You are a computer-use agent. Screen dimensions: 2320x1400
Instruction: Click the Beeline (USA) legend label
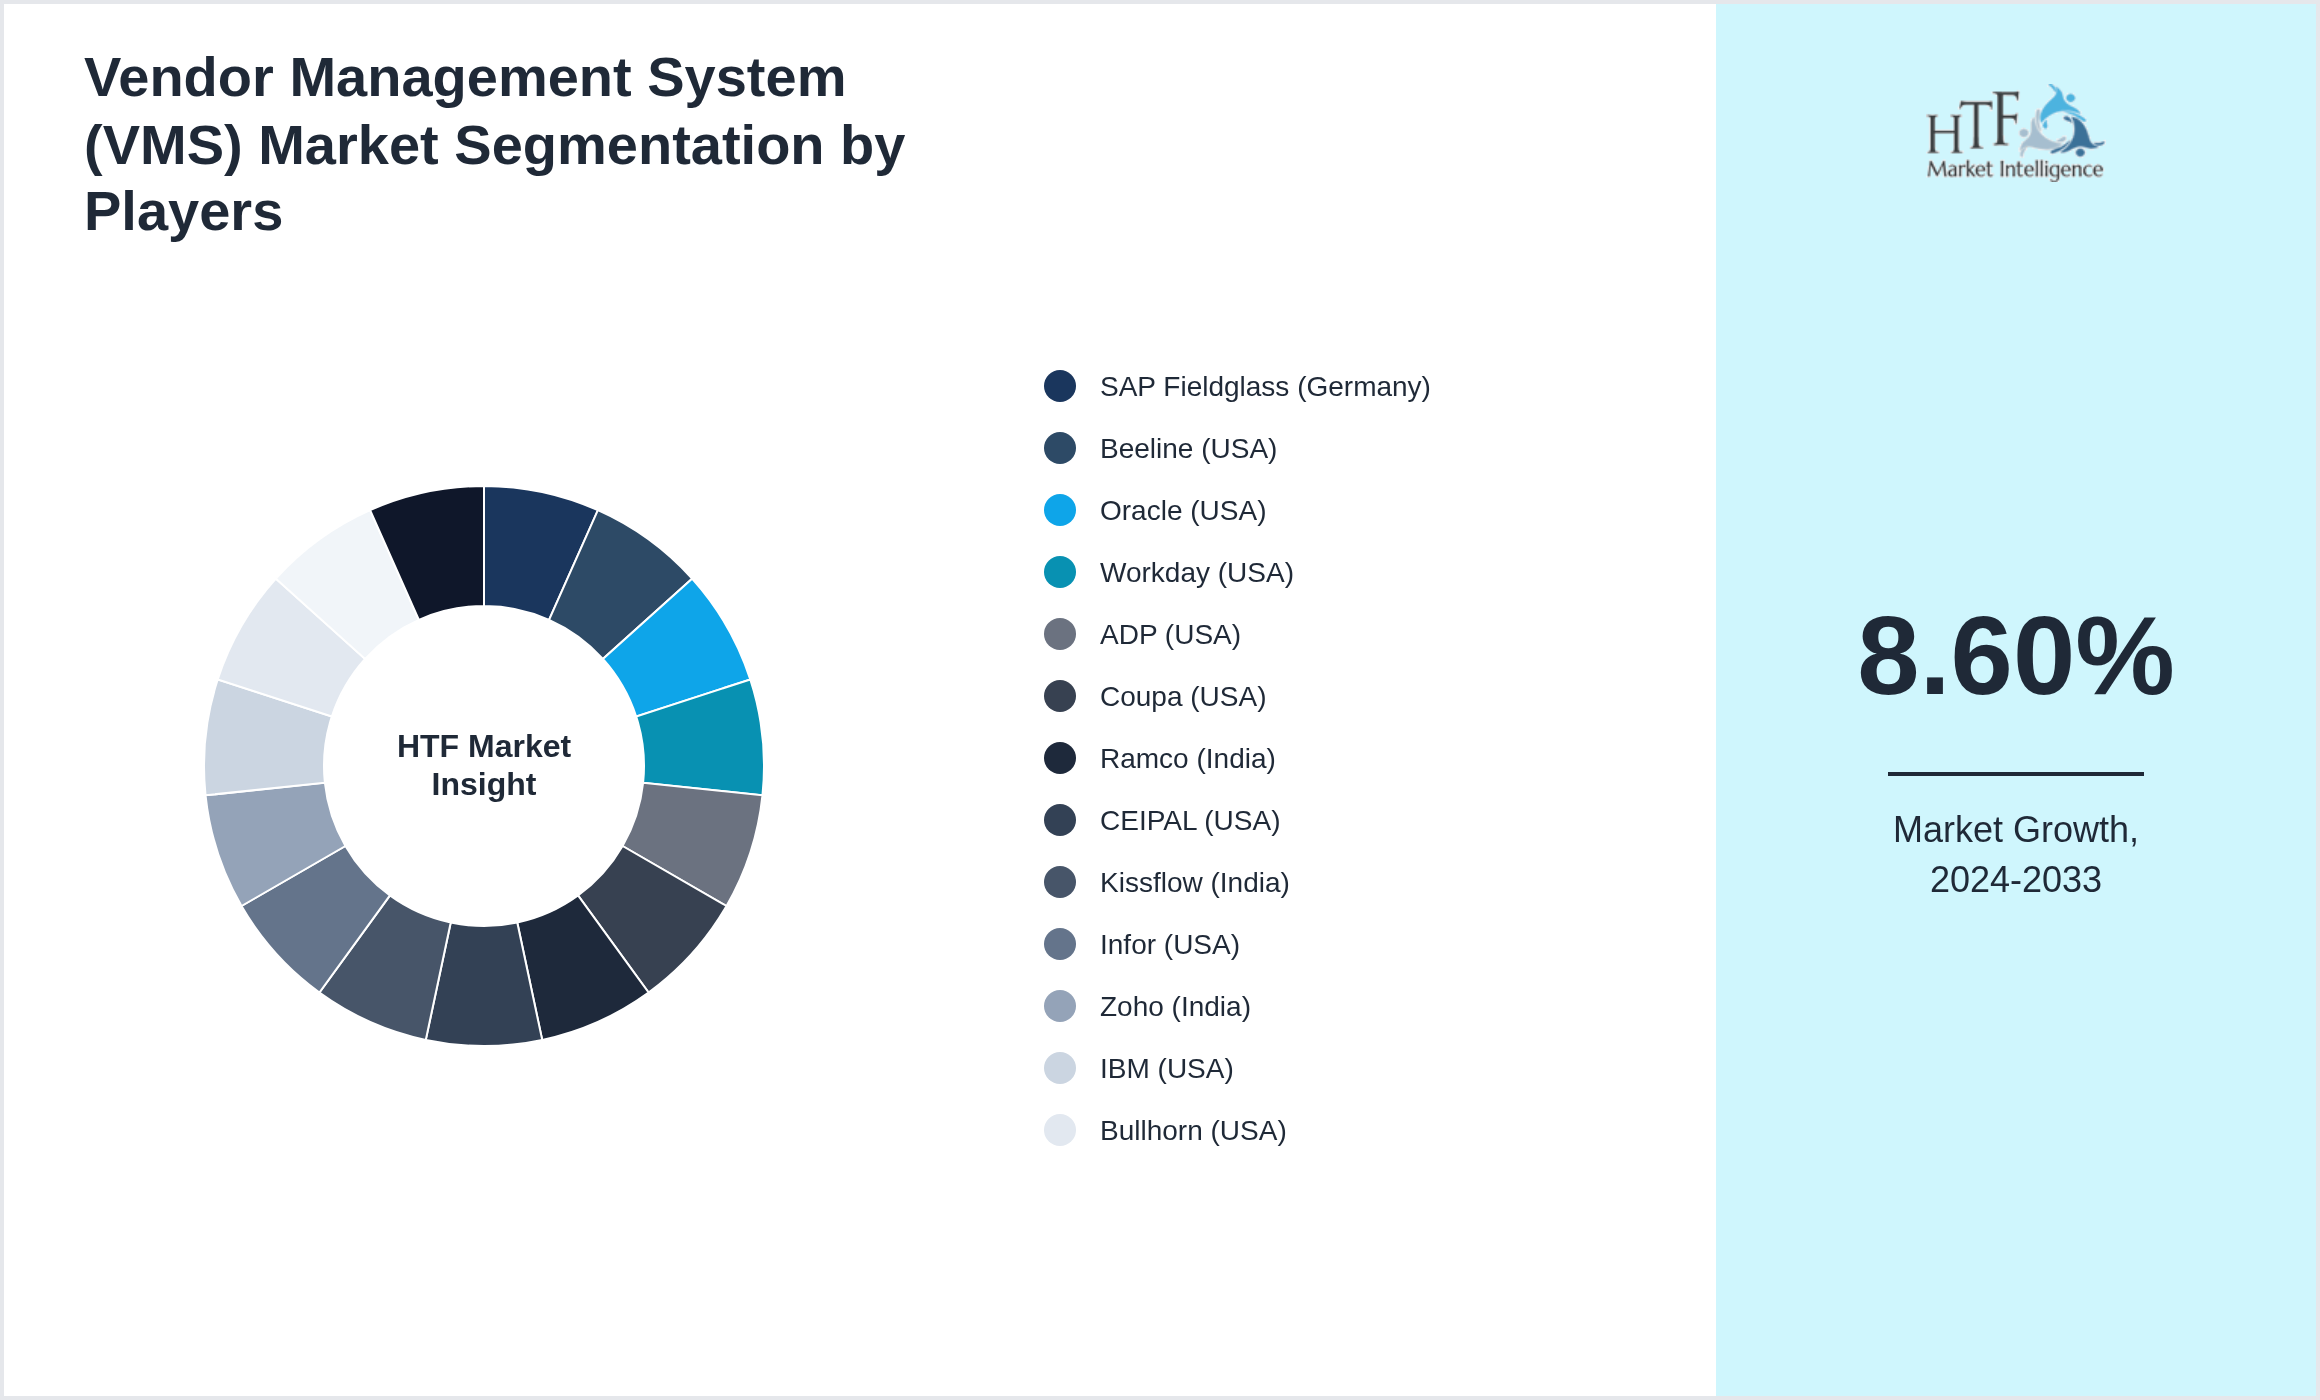1188,449
